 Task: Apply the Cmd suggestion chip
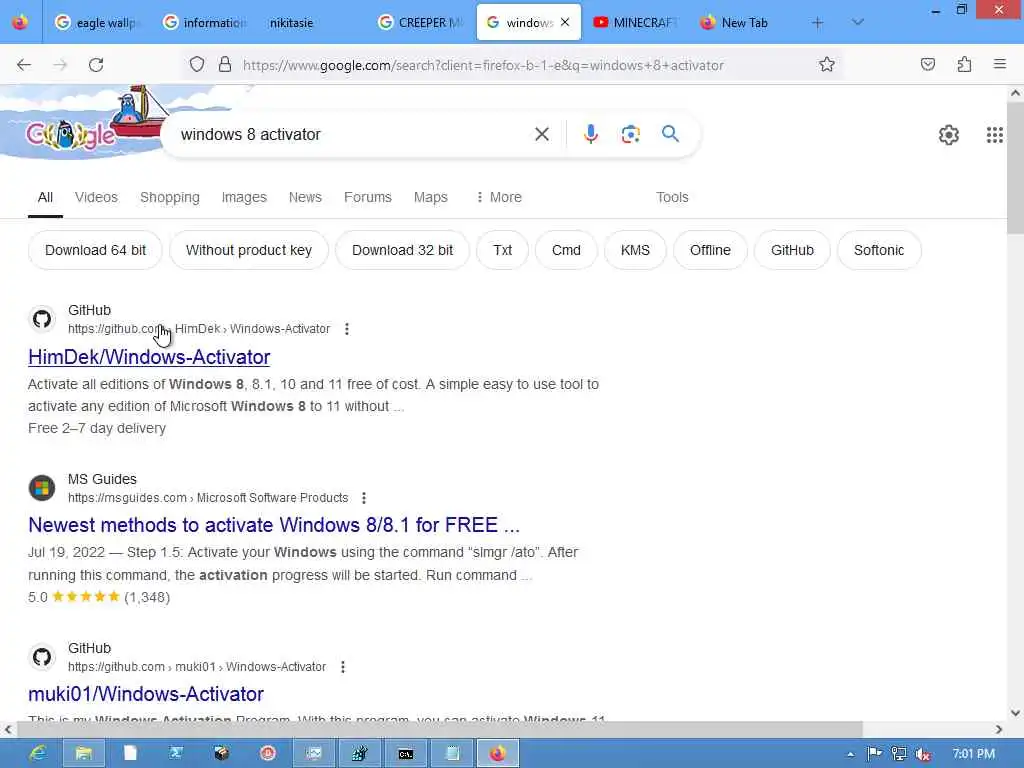point(566,250)
